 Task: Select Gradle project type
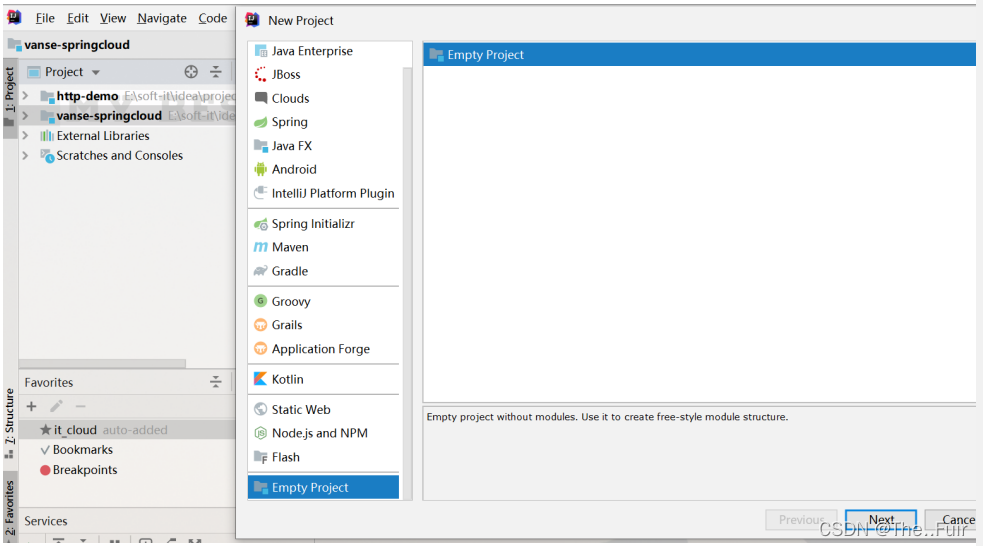point(323,271)
